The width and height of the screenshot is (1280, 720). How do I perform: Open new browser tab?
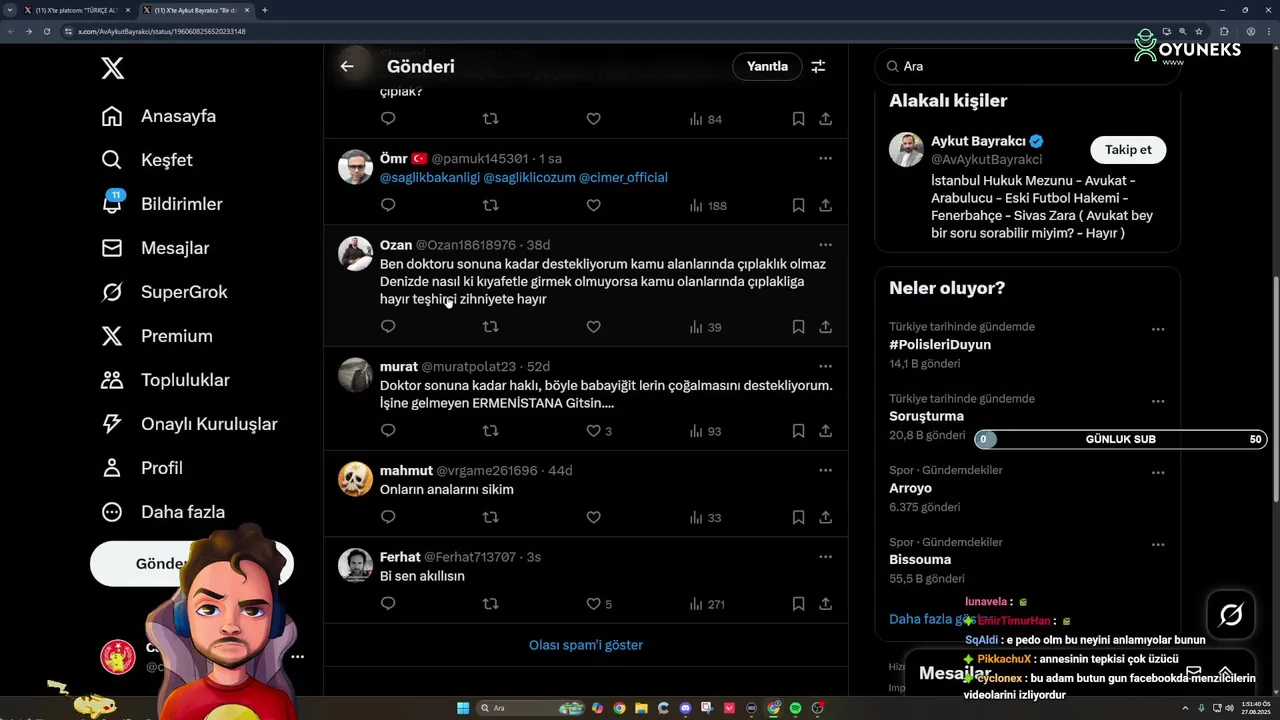point(264,10)
